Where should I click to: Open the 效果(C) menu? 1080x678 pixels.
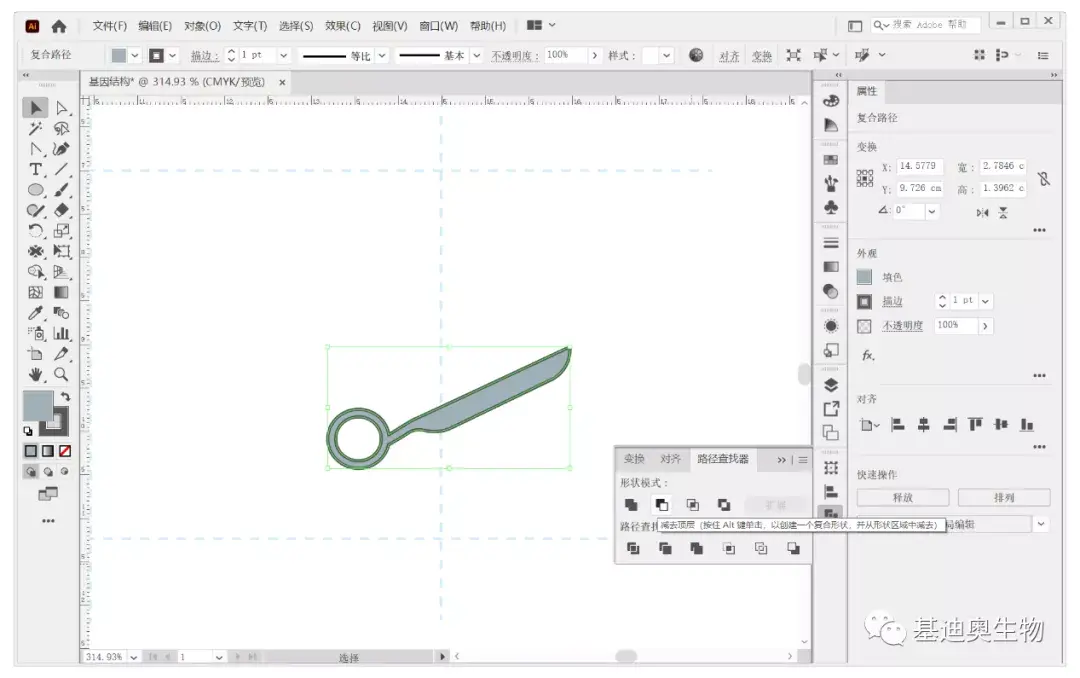[342, 25]
